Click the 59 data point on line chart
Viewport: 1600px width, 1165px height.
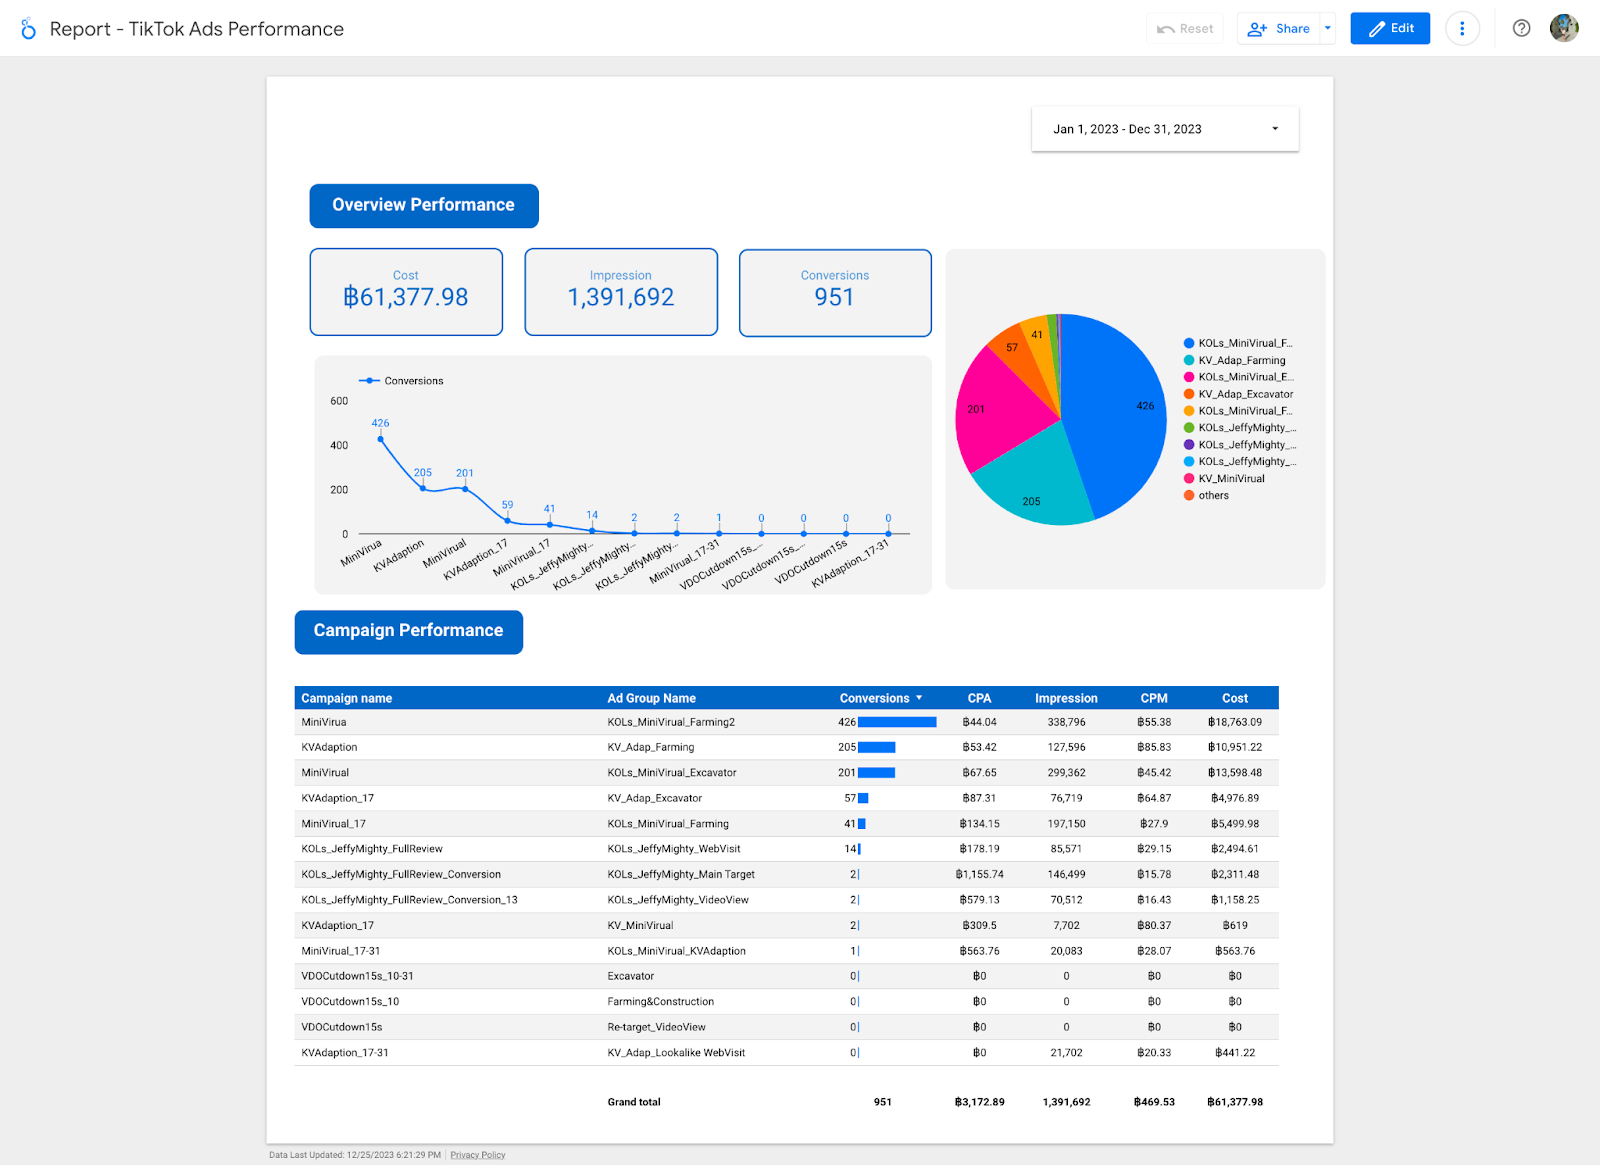click(x=508, y=521)
